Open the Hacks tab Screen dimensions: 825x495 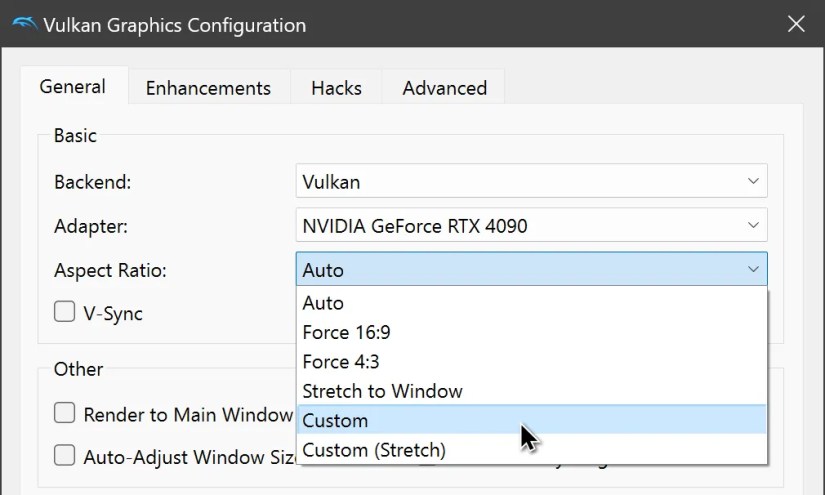point(336,88)
